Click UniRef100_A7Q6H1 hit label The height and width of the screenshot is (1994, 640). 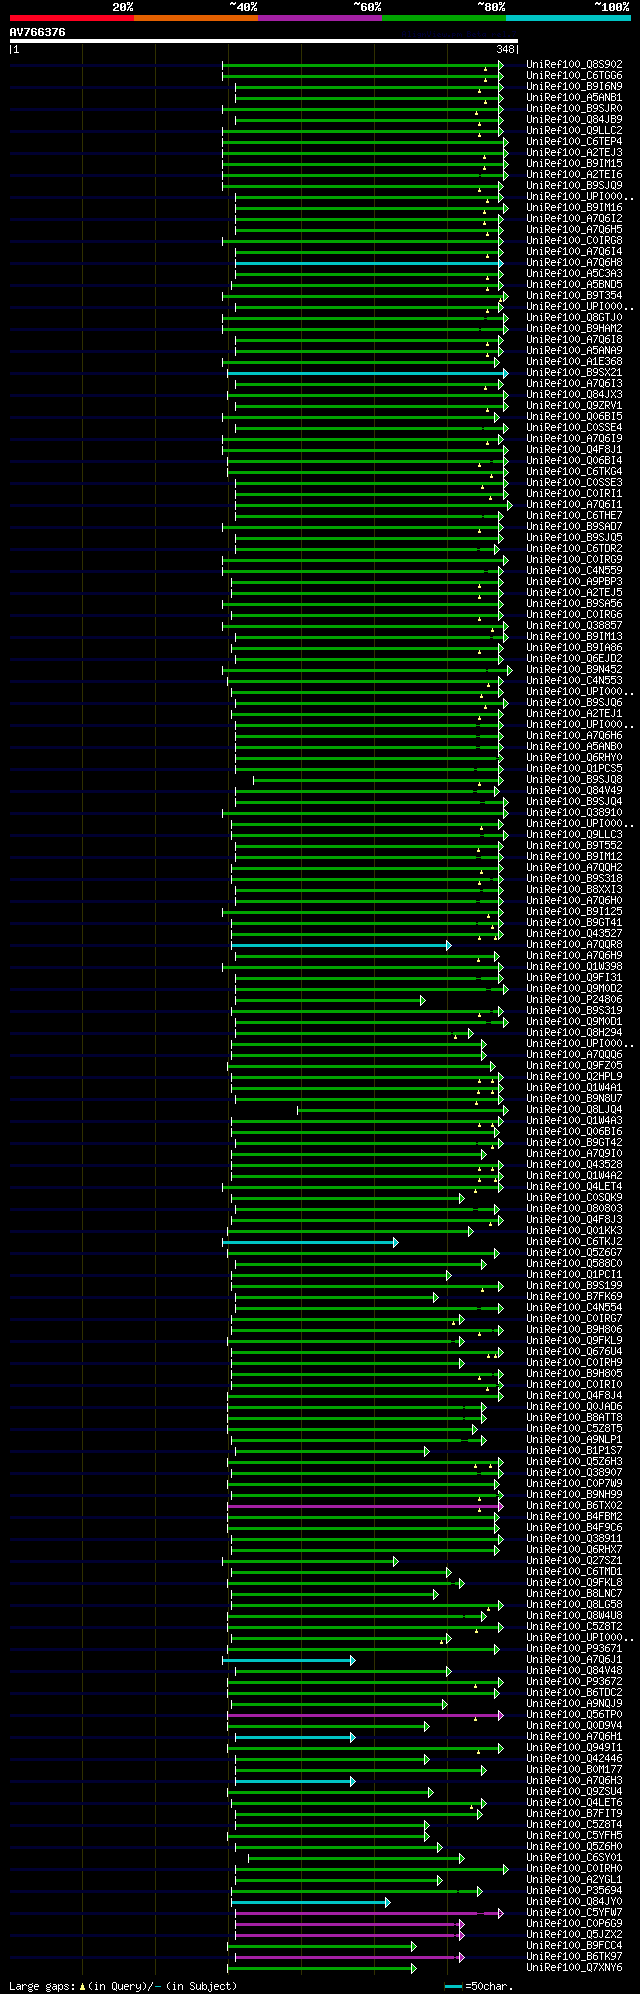pos(574,1736)
